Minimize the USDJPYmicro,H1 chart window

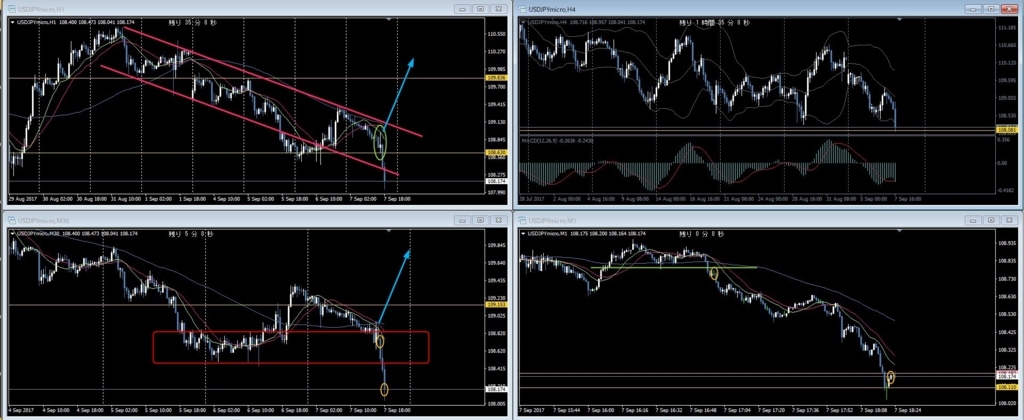[x=462, y=8]
